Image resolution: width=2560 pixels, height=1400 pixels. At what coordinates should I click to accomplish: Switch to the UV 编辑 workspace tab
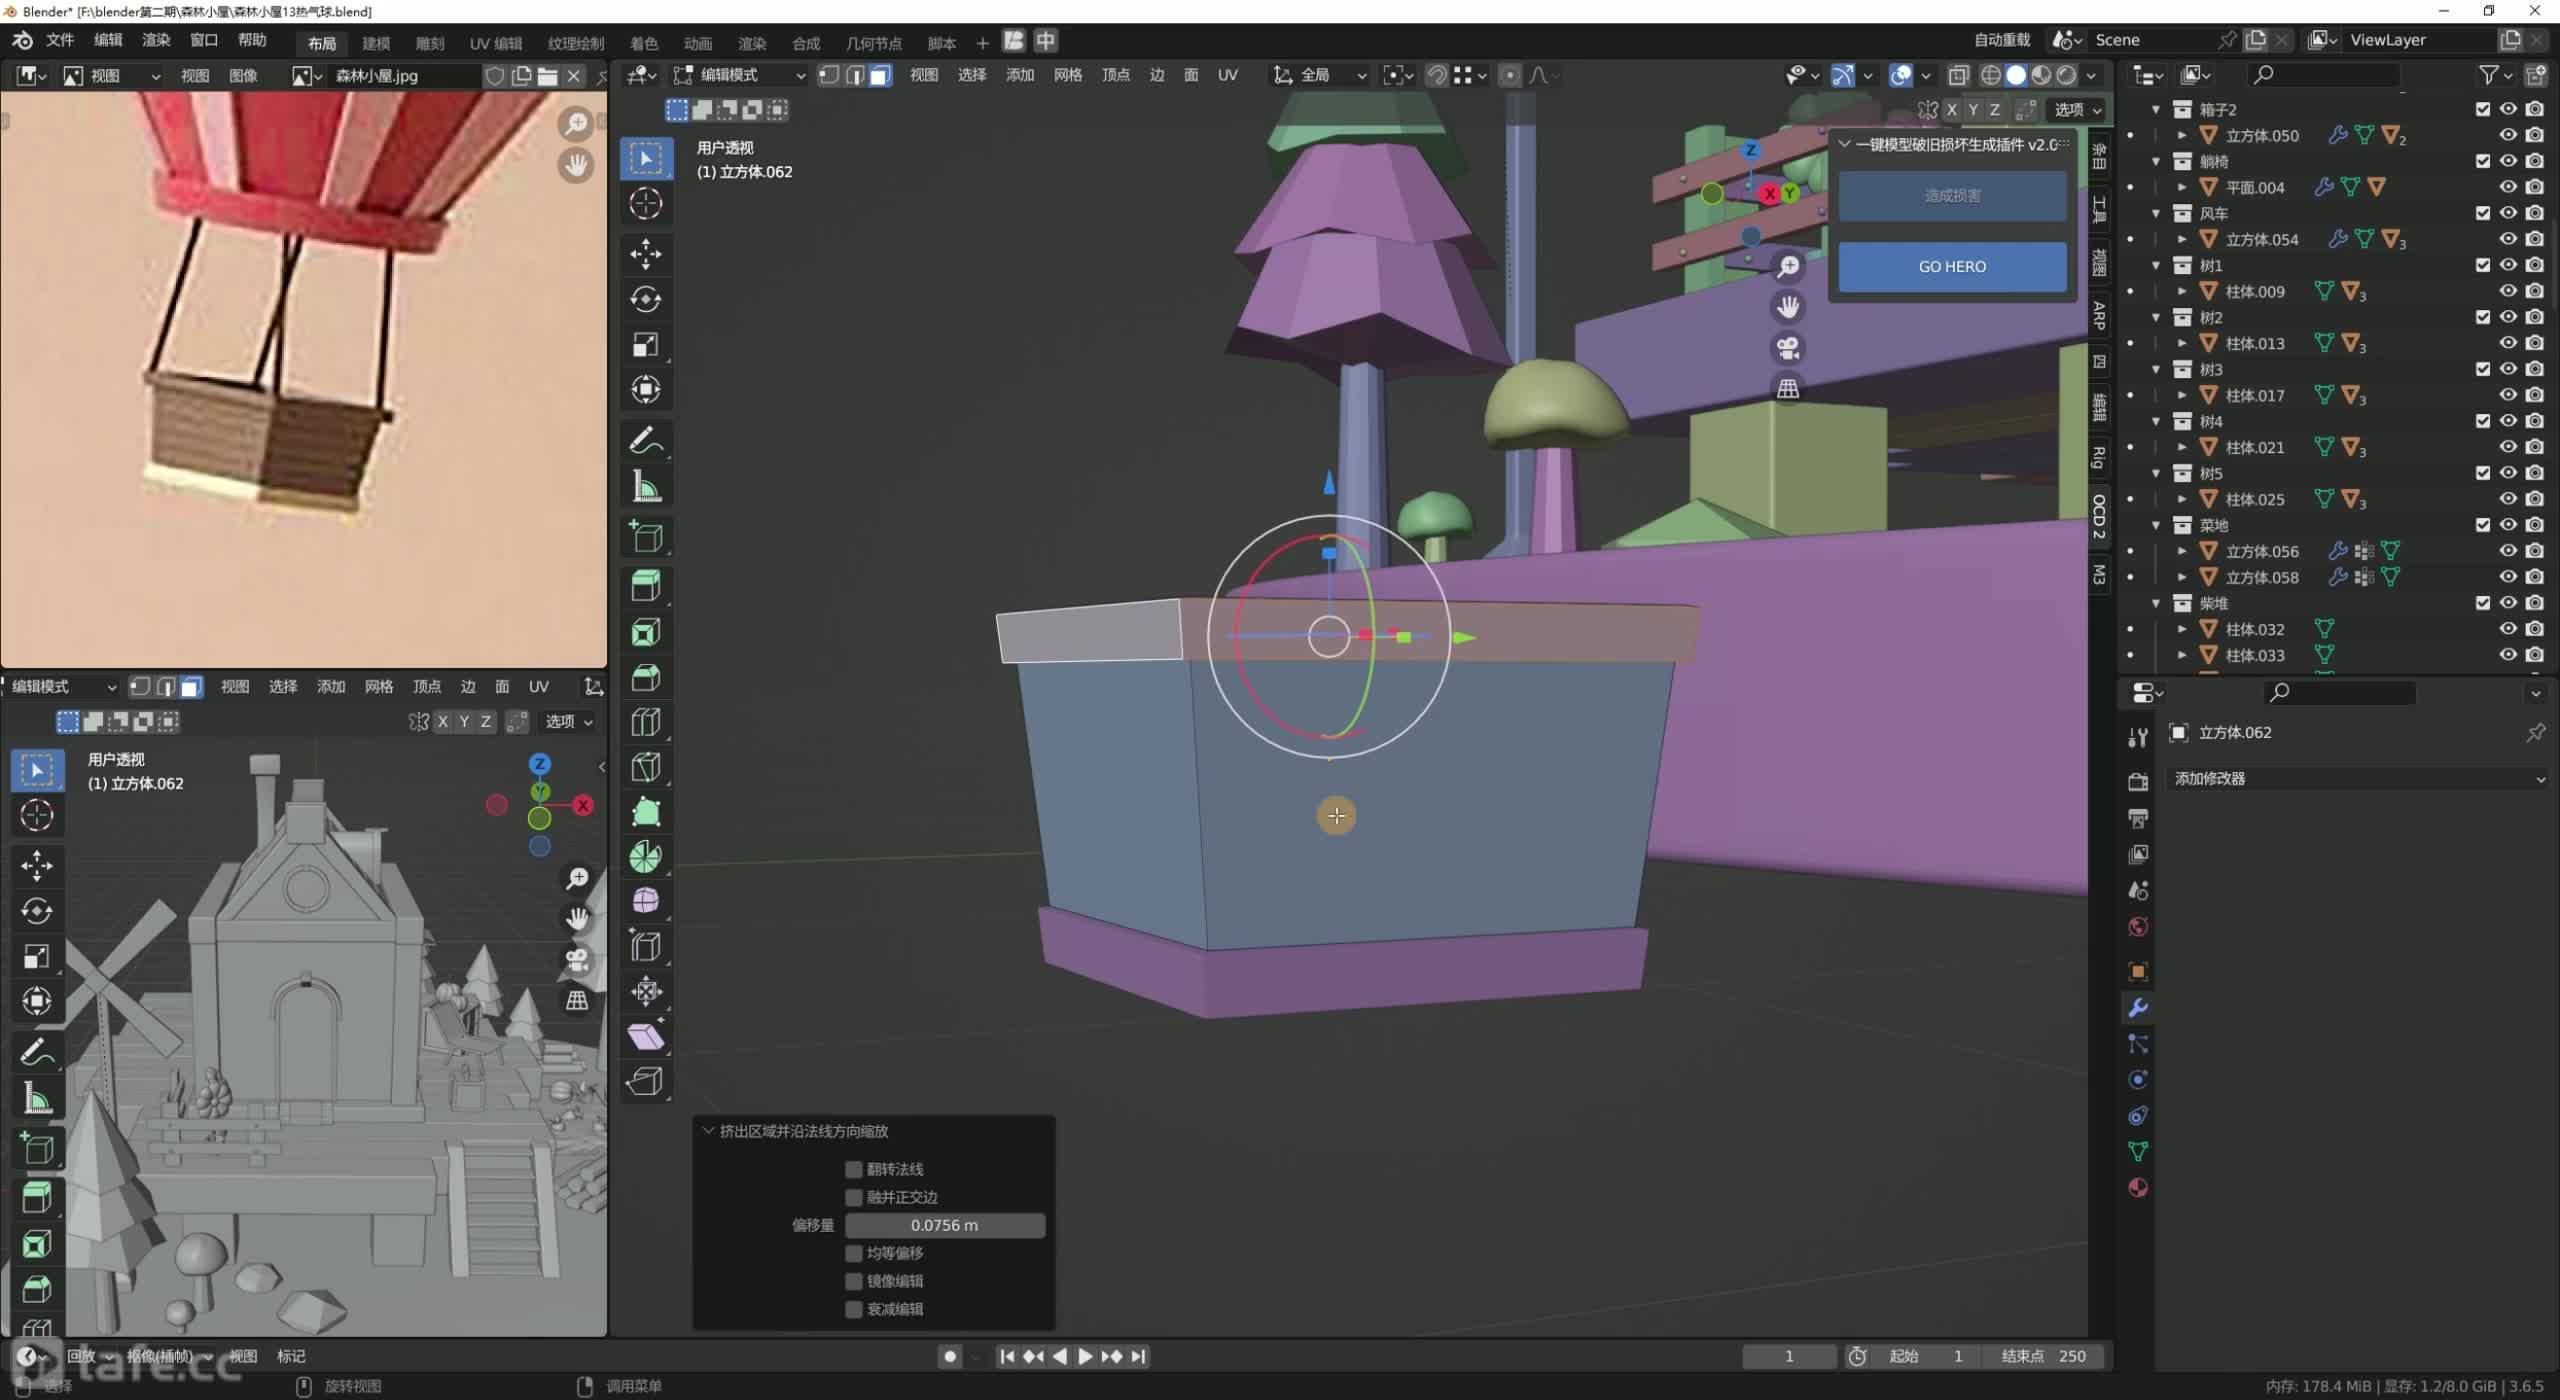496,43
